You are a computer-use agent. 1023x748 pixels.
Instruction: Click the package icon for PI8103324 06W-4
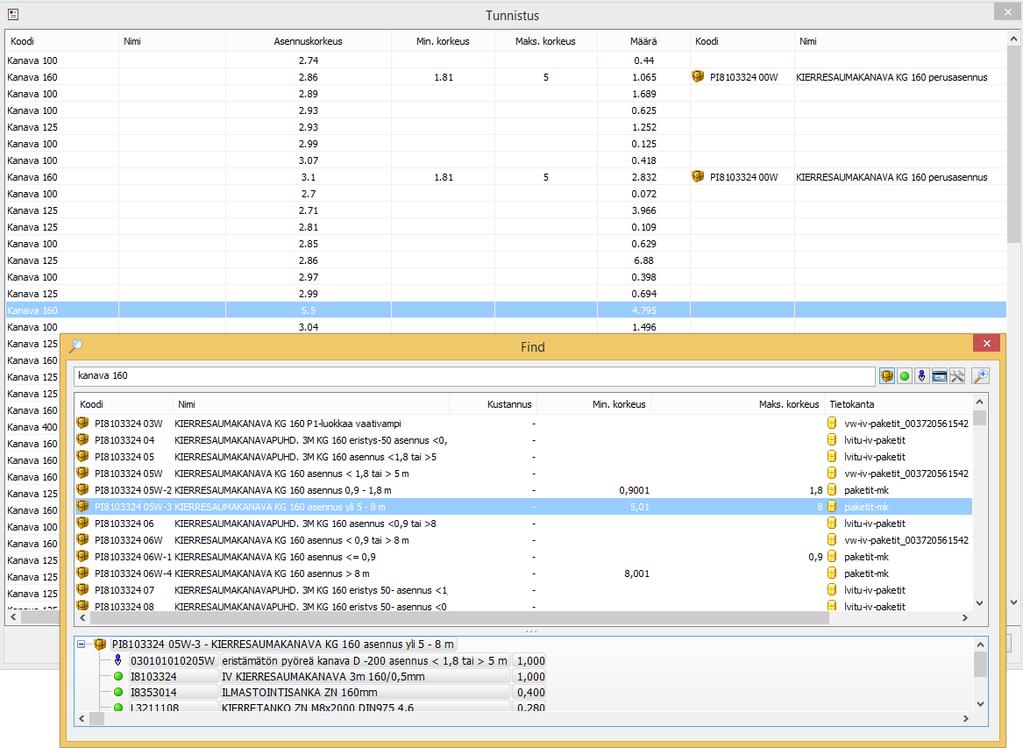(x=83, y=573)
